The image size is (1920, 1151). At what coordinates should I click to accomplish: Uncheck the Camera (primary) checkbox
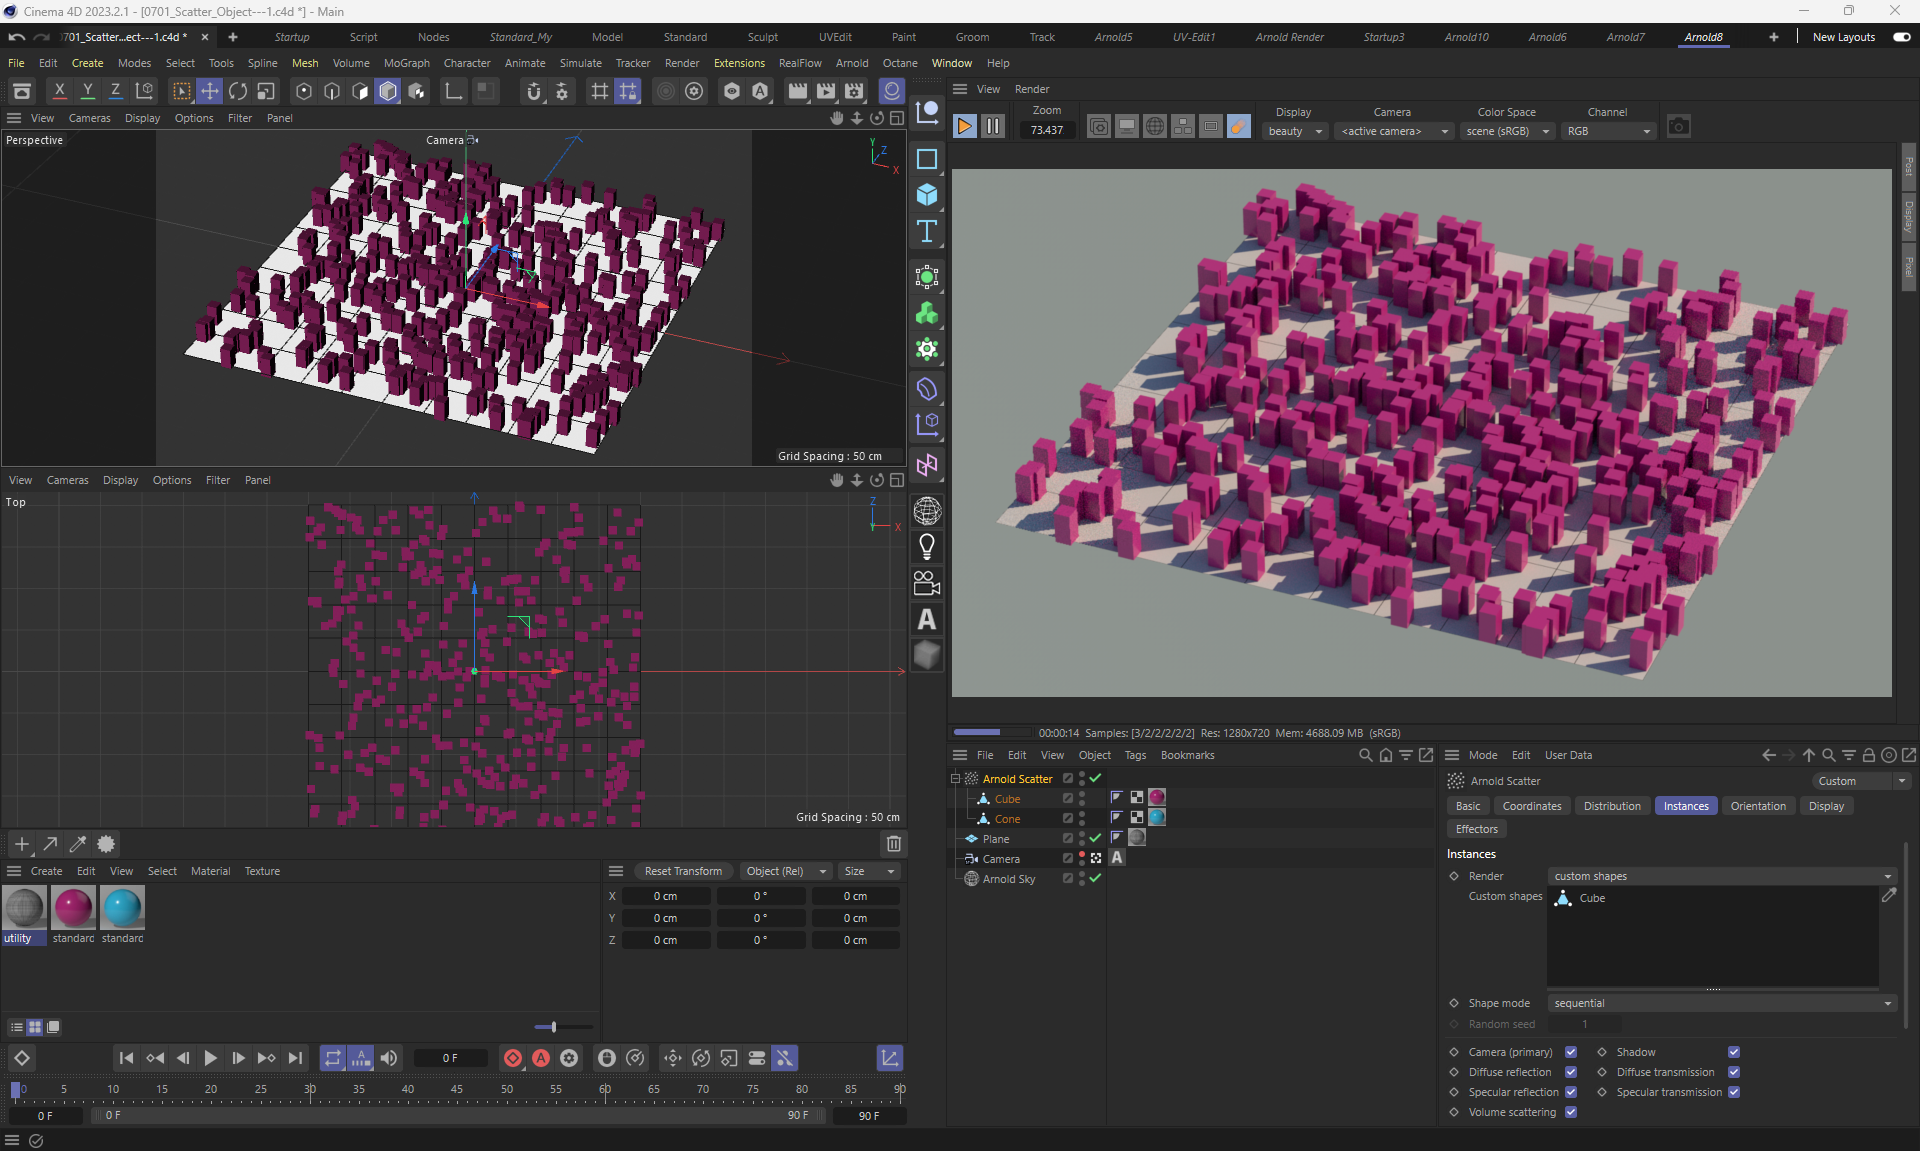[x=1571, y=1052]
